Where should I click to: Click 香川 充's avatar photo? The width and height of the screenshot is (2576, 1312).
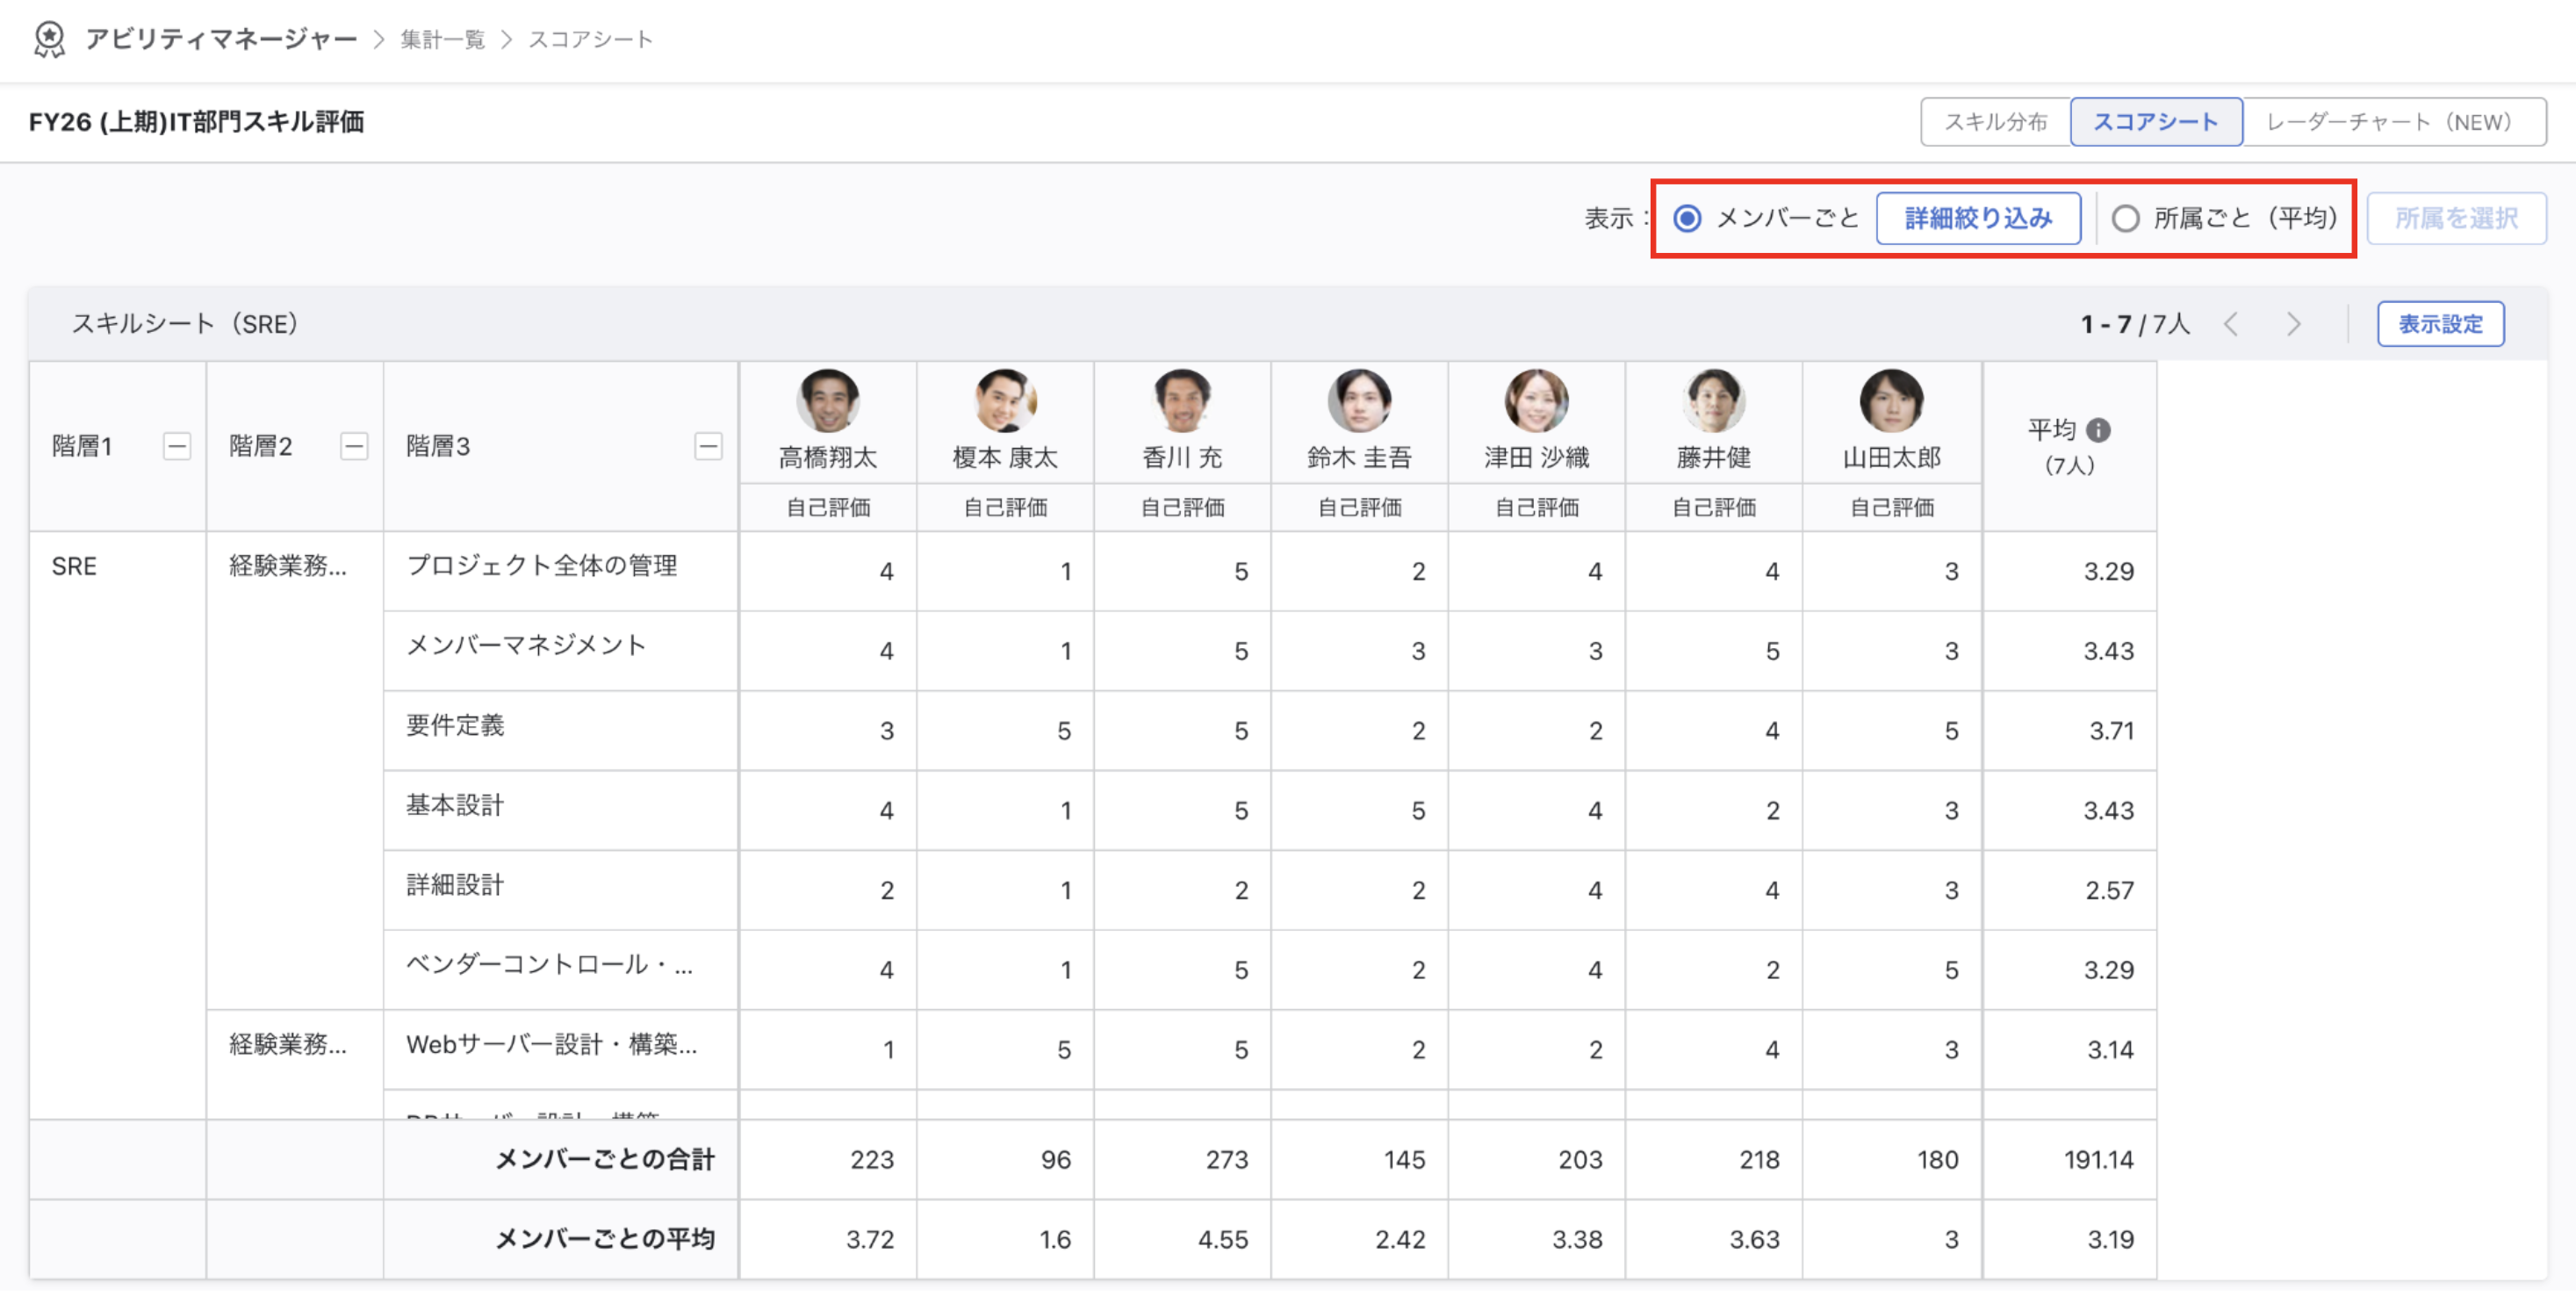coord(1182,401)
